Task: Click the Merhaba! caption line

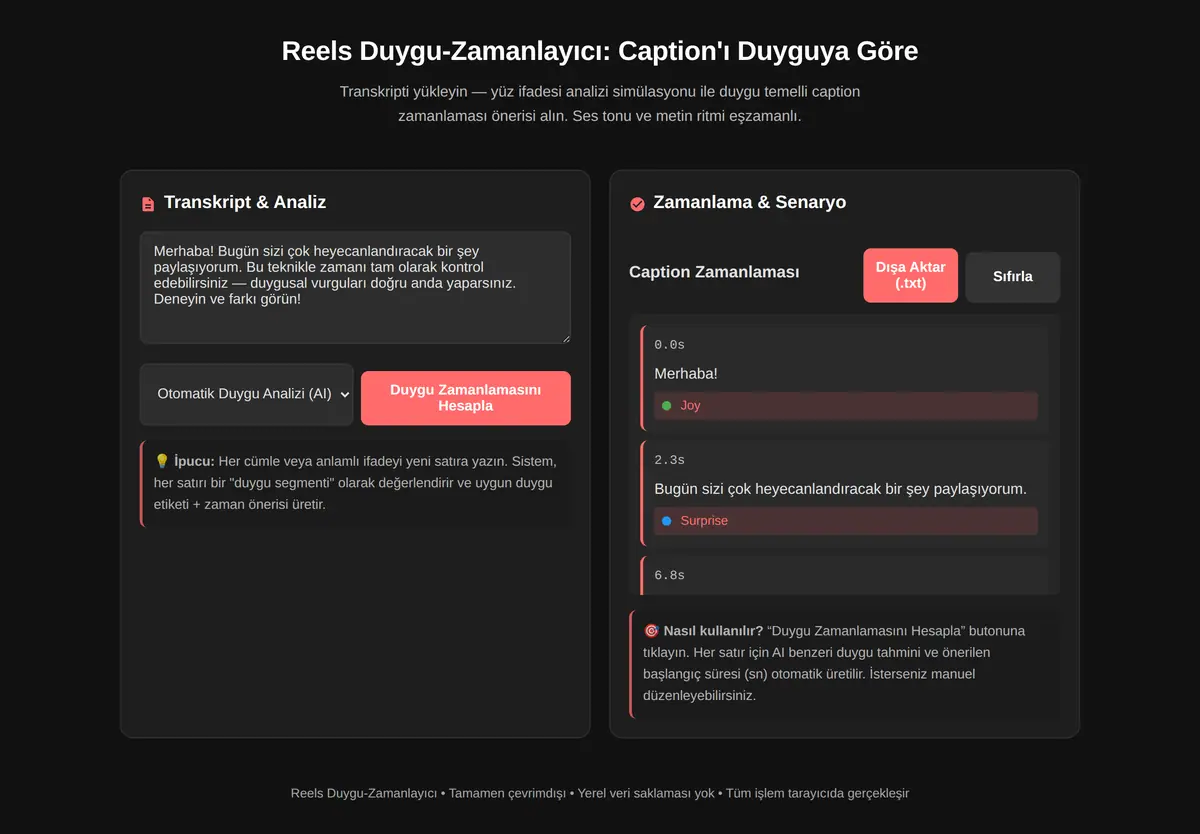Action: 686,374
